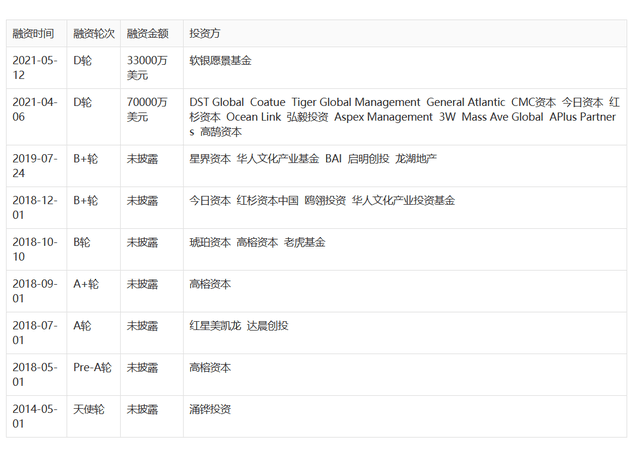The height and width of the screenshot is (449, 637).
Task: Click investor 启明创投
Action: click(368, 159)
